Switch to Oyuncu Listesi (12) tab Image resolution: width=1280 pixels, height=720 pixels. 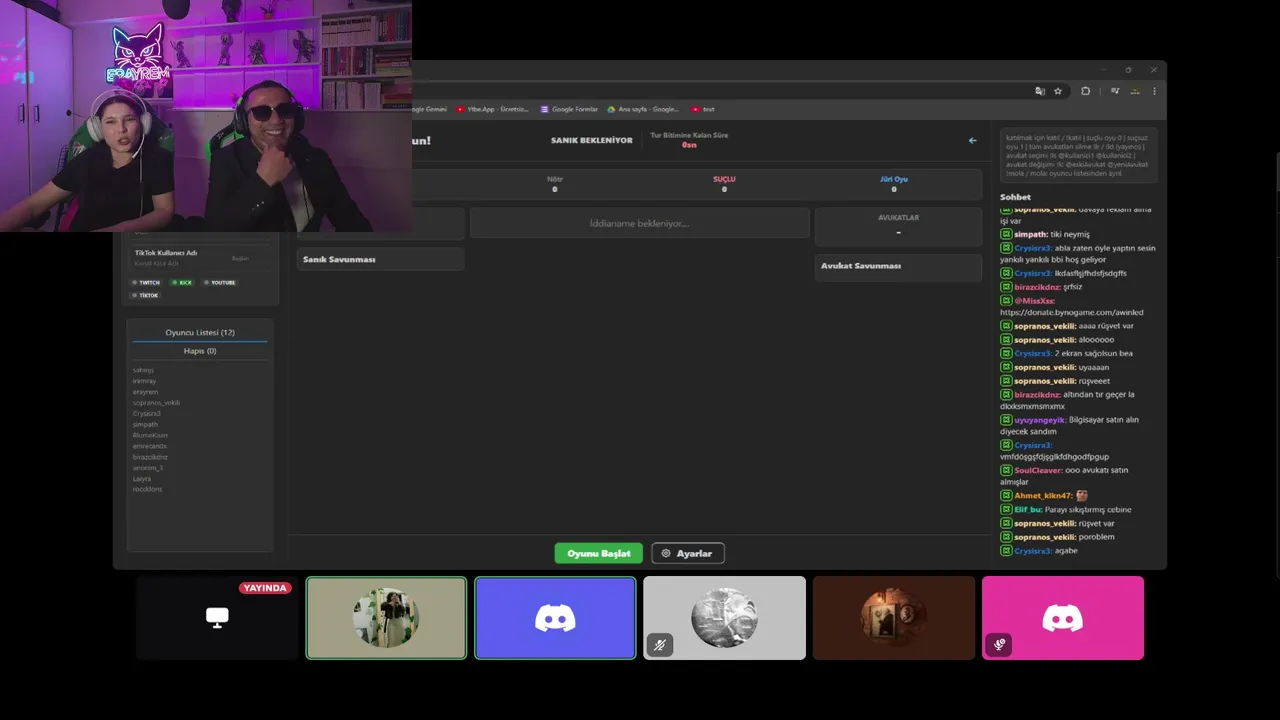tap(200, 332)
